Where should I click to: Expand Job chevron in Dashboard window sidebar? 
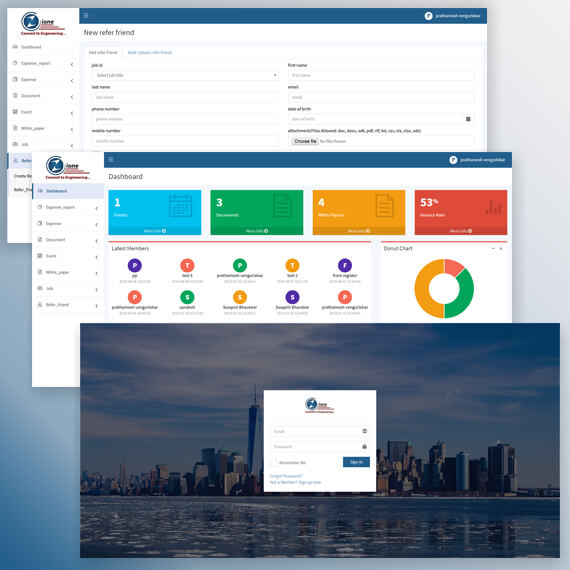click(x=97, y=290)
